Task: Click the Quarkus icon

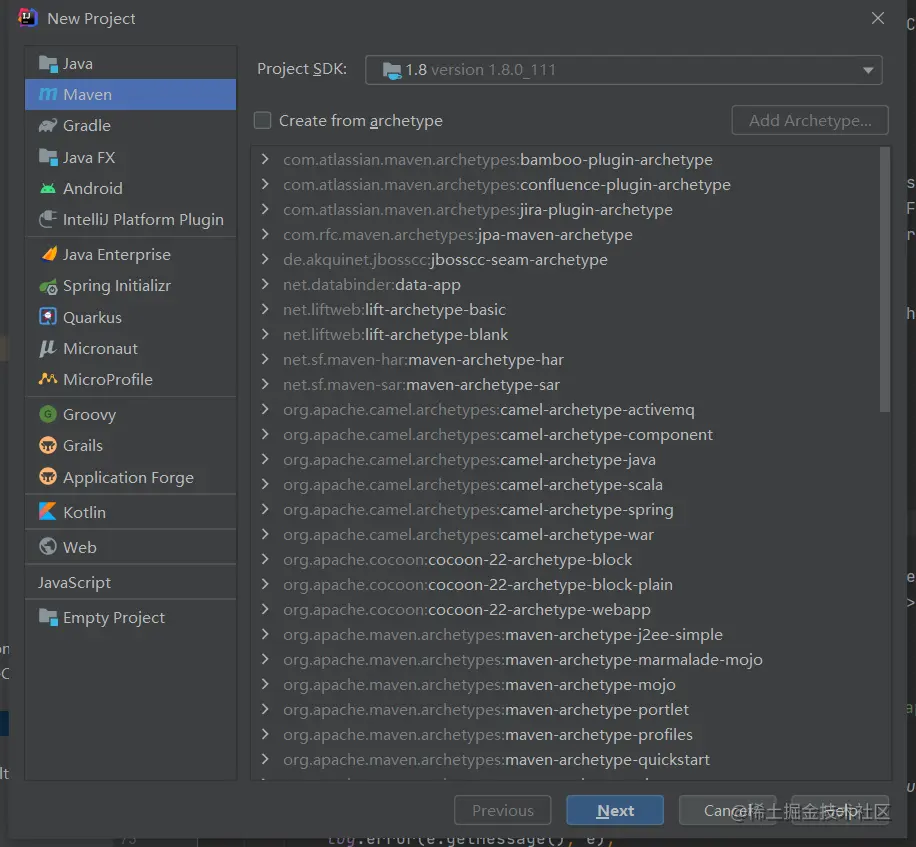Action: click(x=48, y=317)
